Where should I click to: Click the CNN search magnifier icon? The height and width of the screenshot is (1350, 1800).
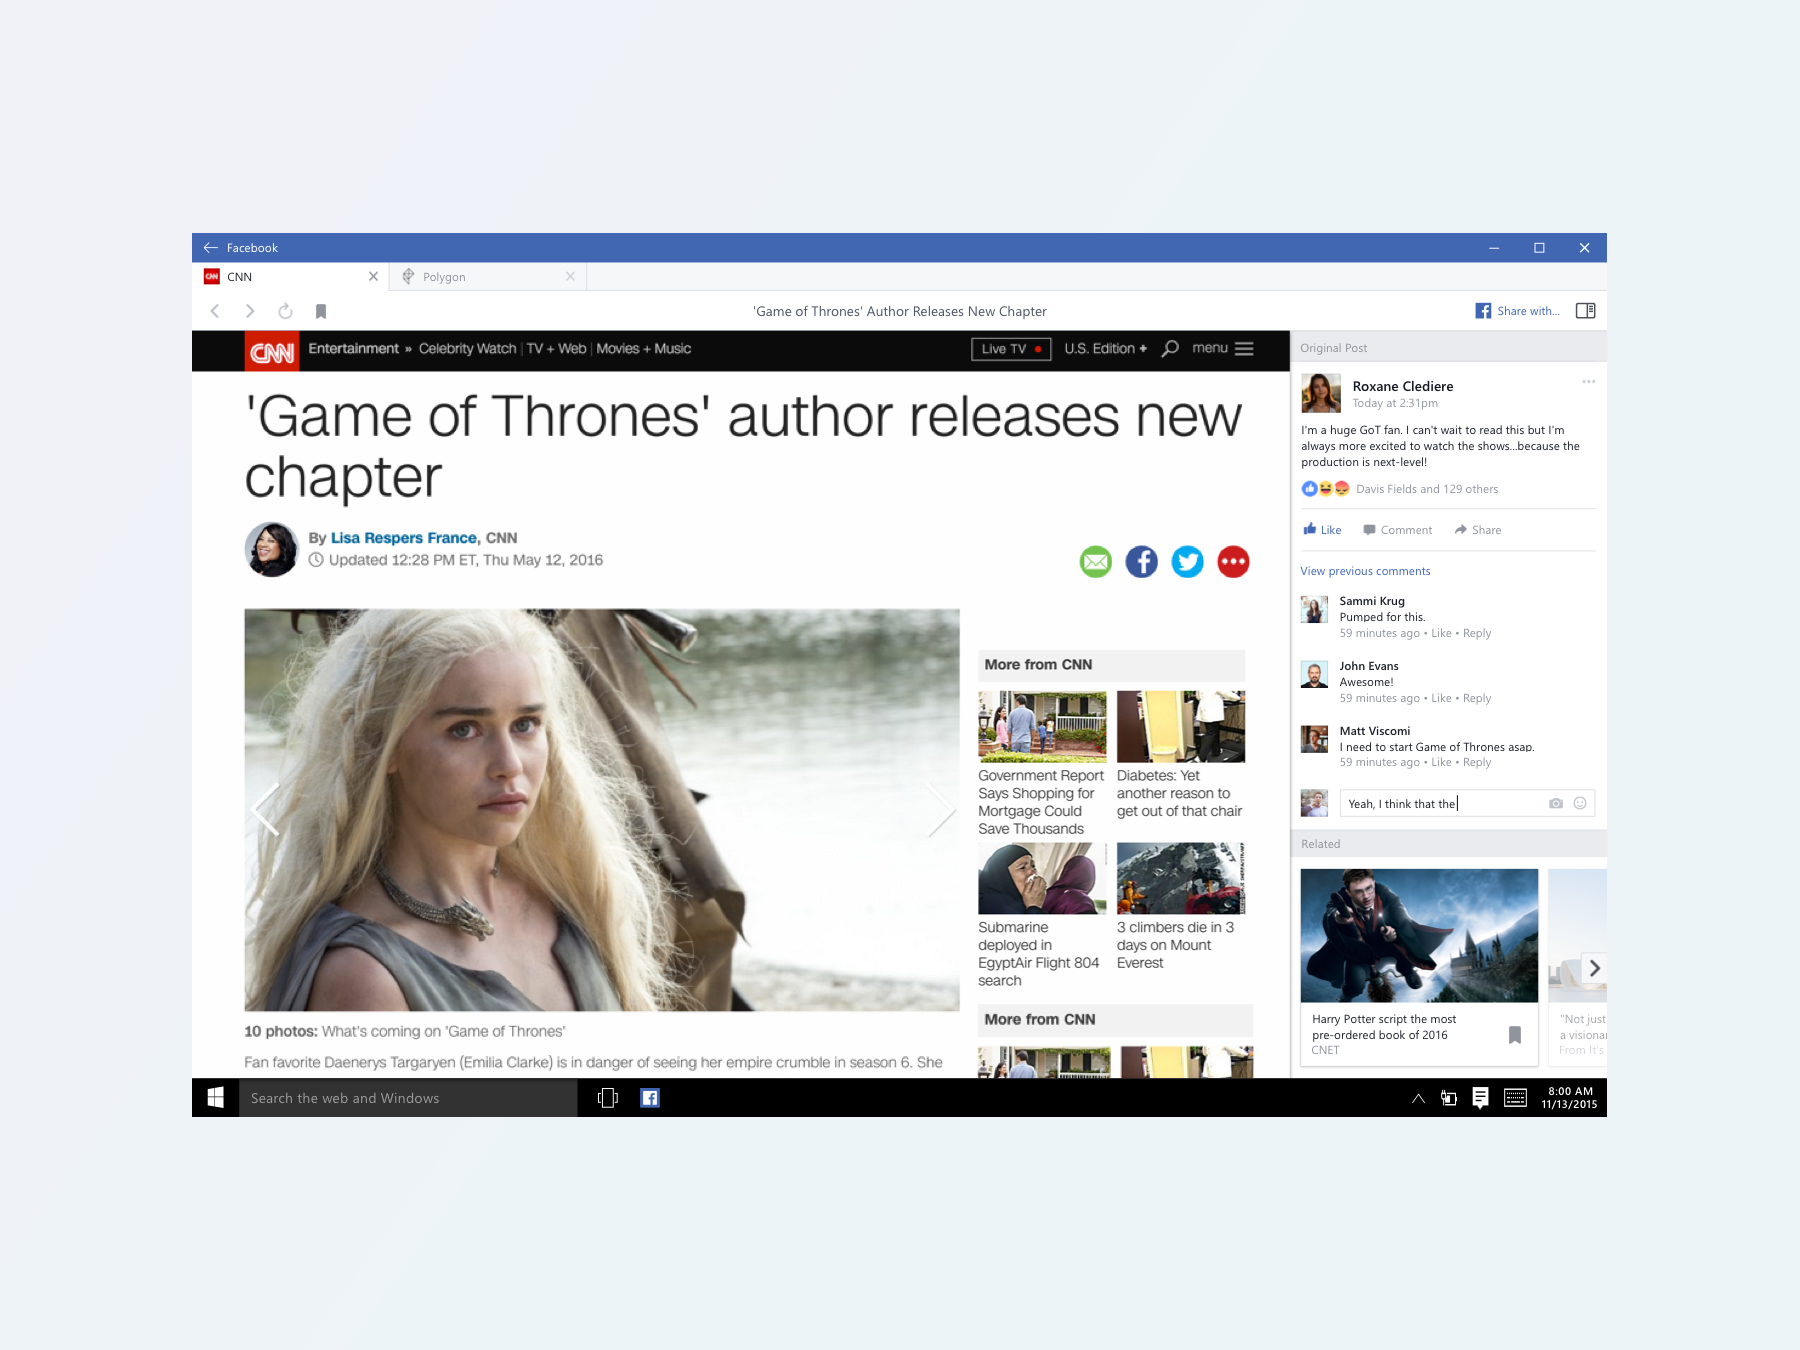pos(1170,349)
